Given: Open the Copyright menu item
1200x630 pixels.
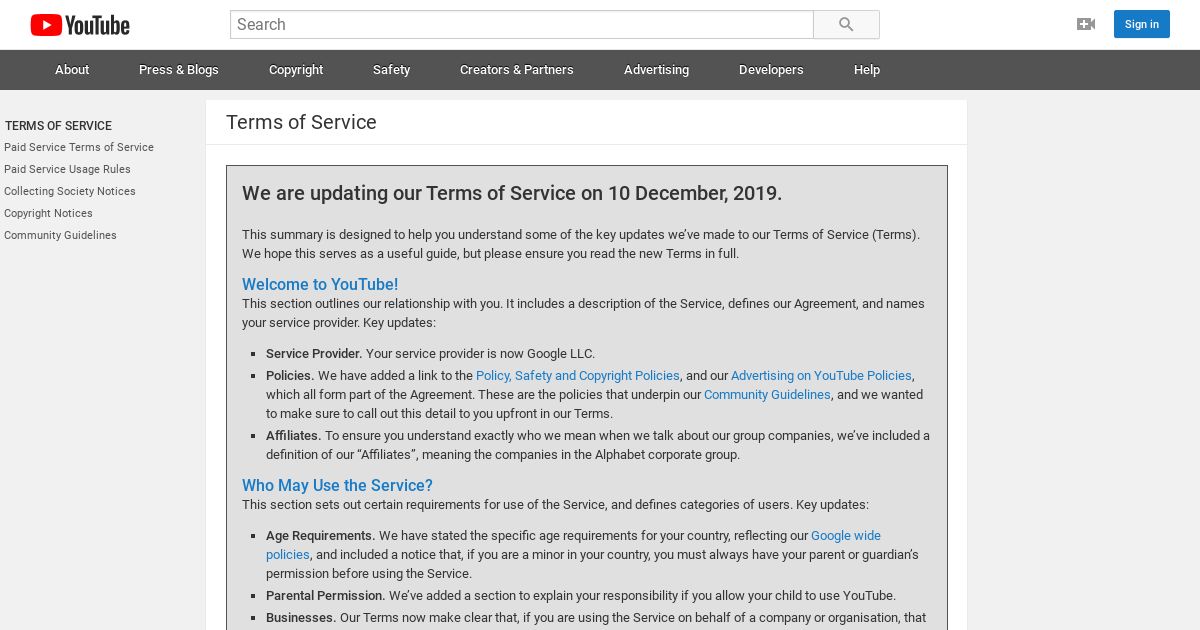Looking at the screenshot, I should click(296, 70).
